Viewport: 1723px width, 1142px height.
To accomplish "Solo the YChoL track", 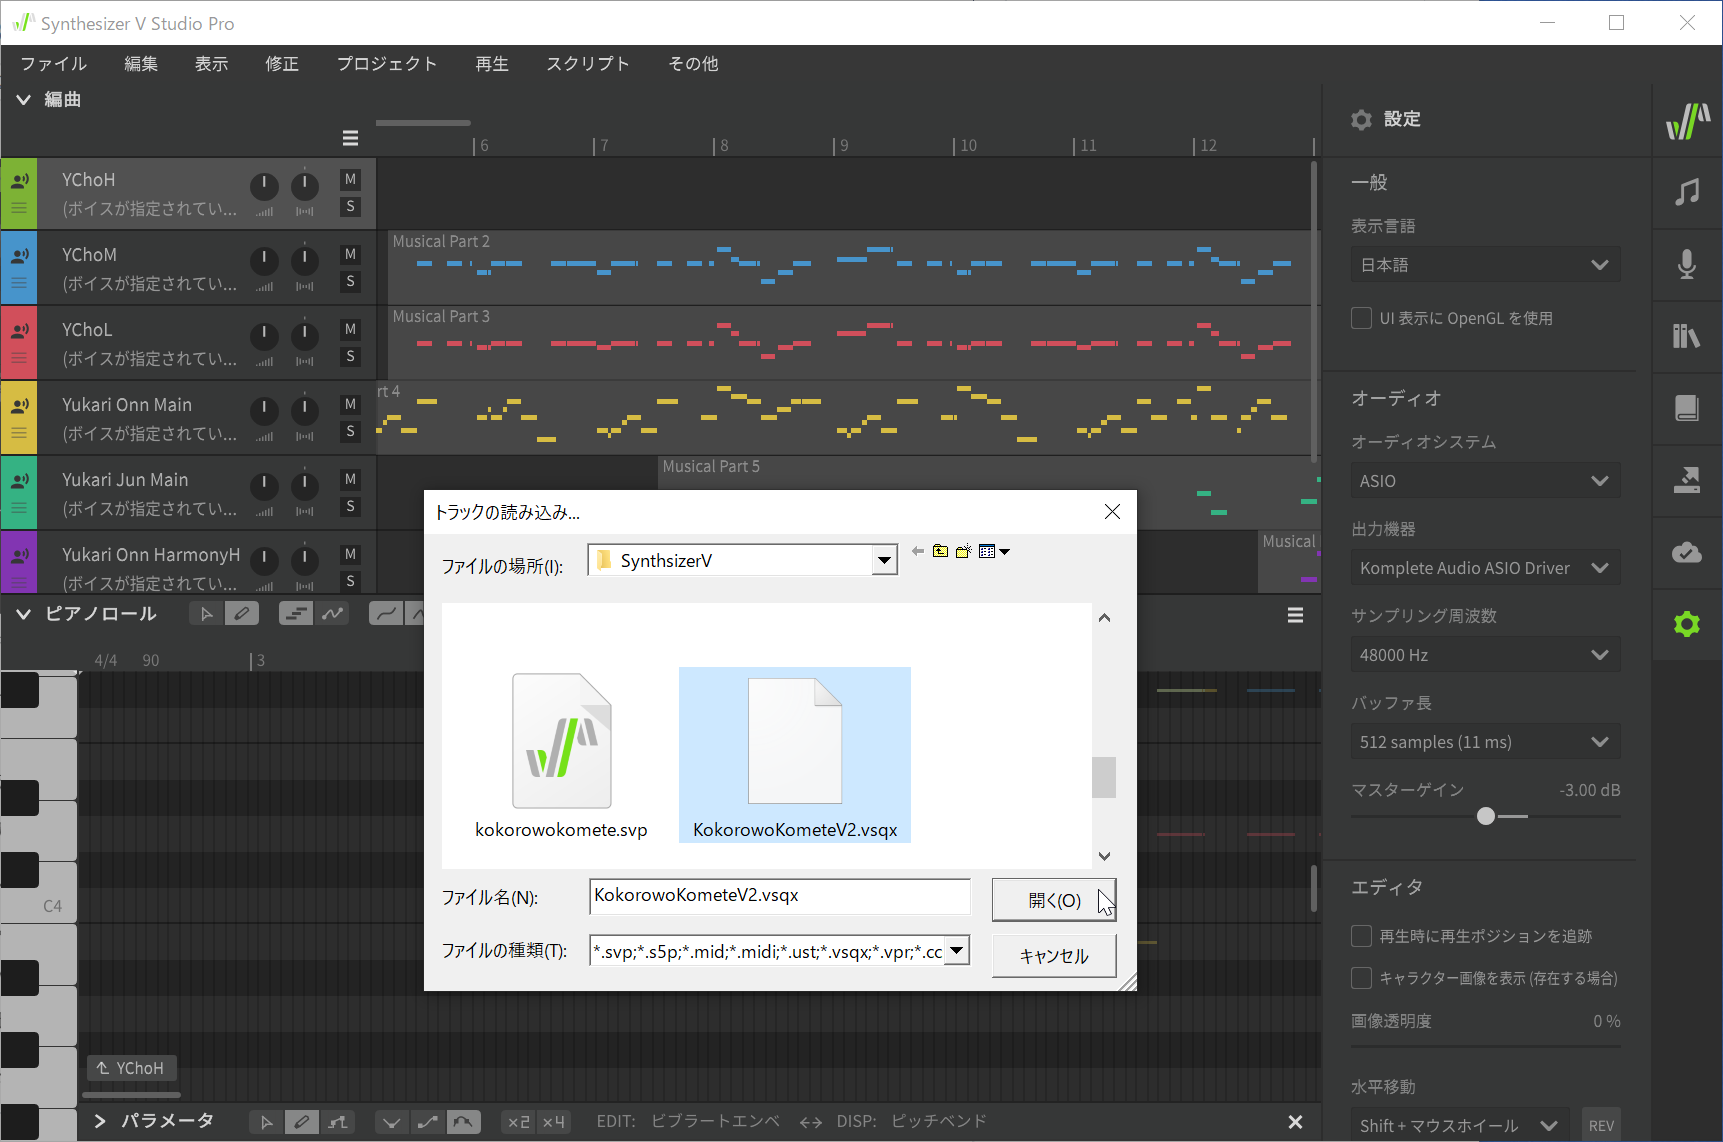I will tap(350, 356).
